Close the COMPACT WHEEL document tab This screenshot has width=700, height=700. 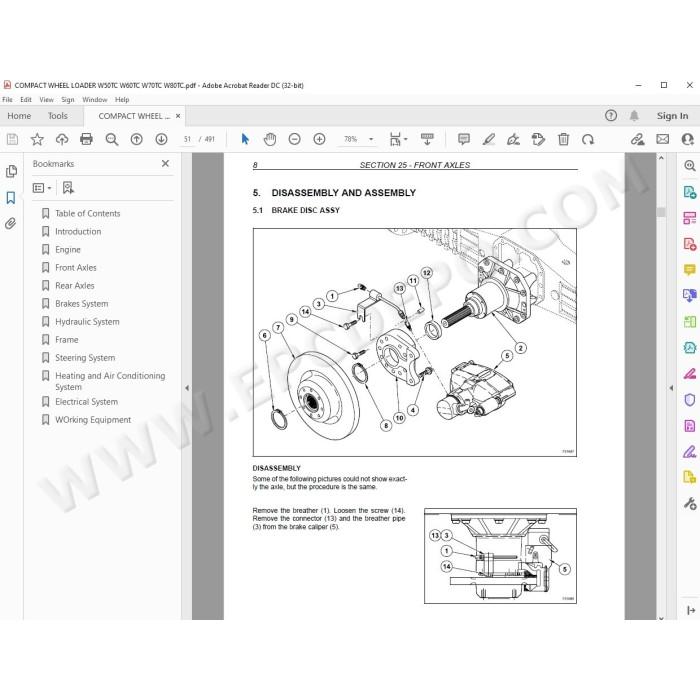click(x=178, y=116)
